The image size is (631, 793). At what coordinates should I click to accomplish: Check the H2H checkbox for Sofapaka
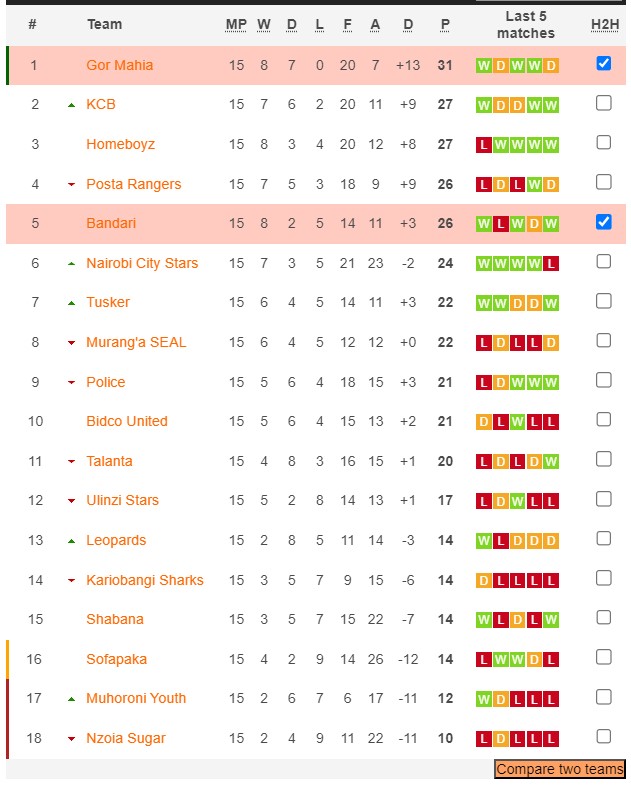pyautogui.click(x=604, y=657)
